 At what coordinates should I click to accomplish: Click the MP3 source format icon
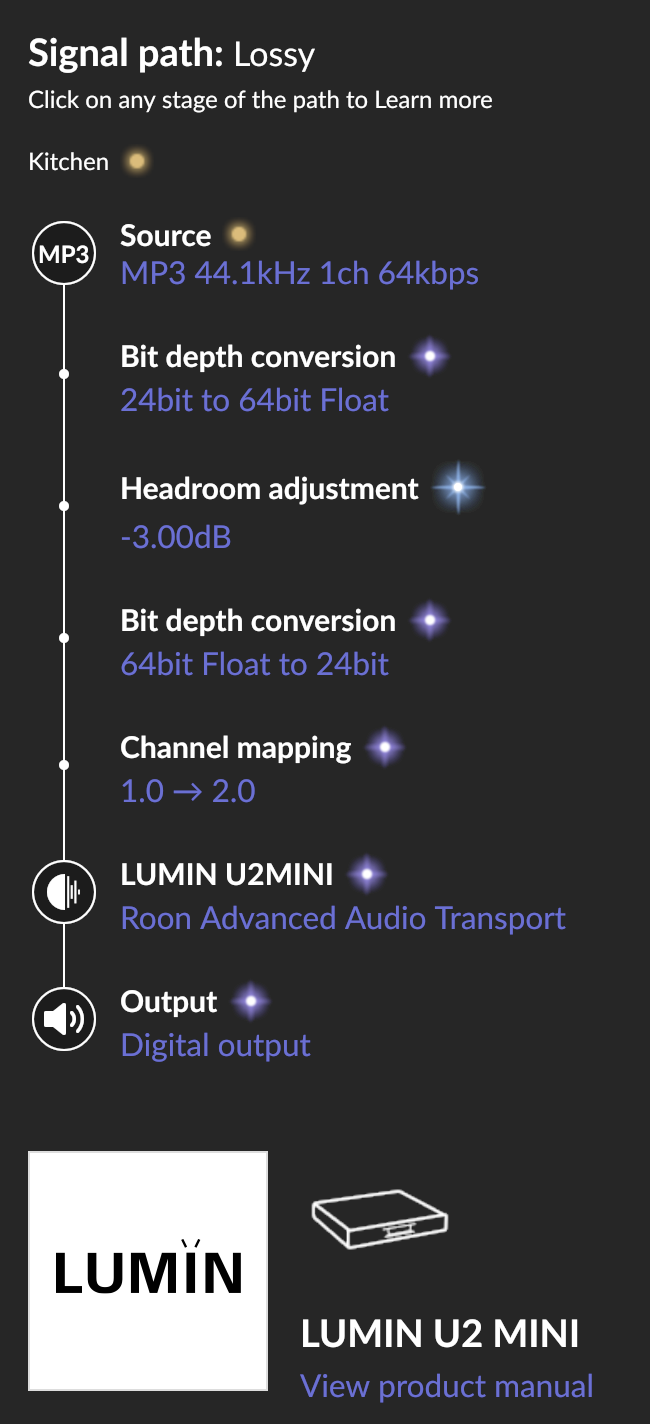(64, 255)
